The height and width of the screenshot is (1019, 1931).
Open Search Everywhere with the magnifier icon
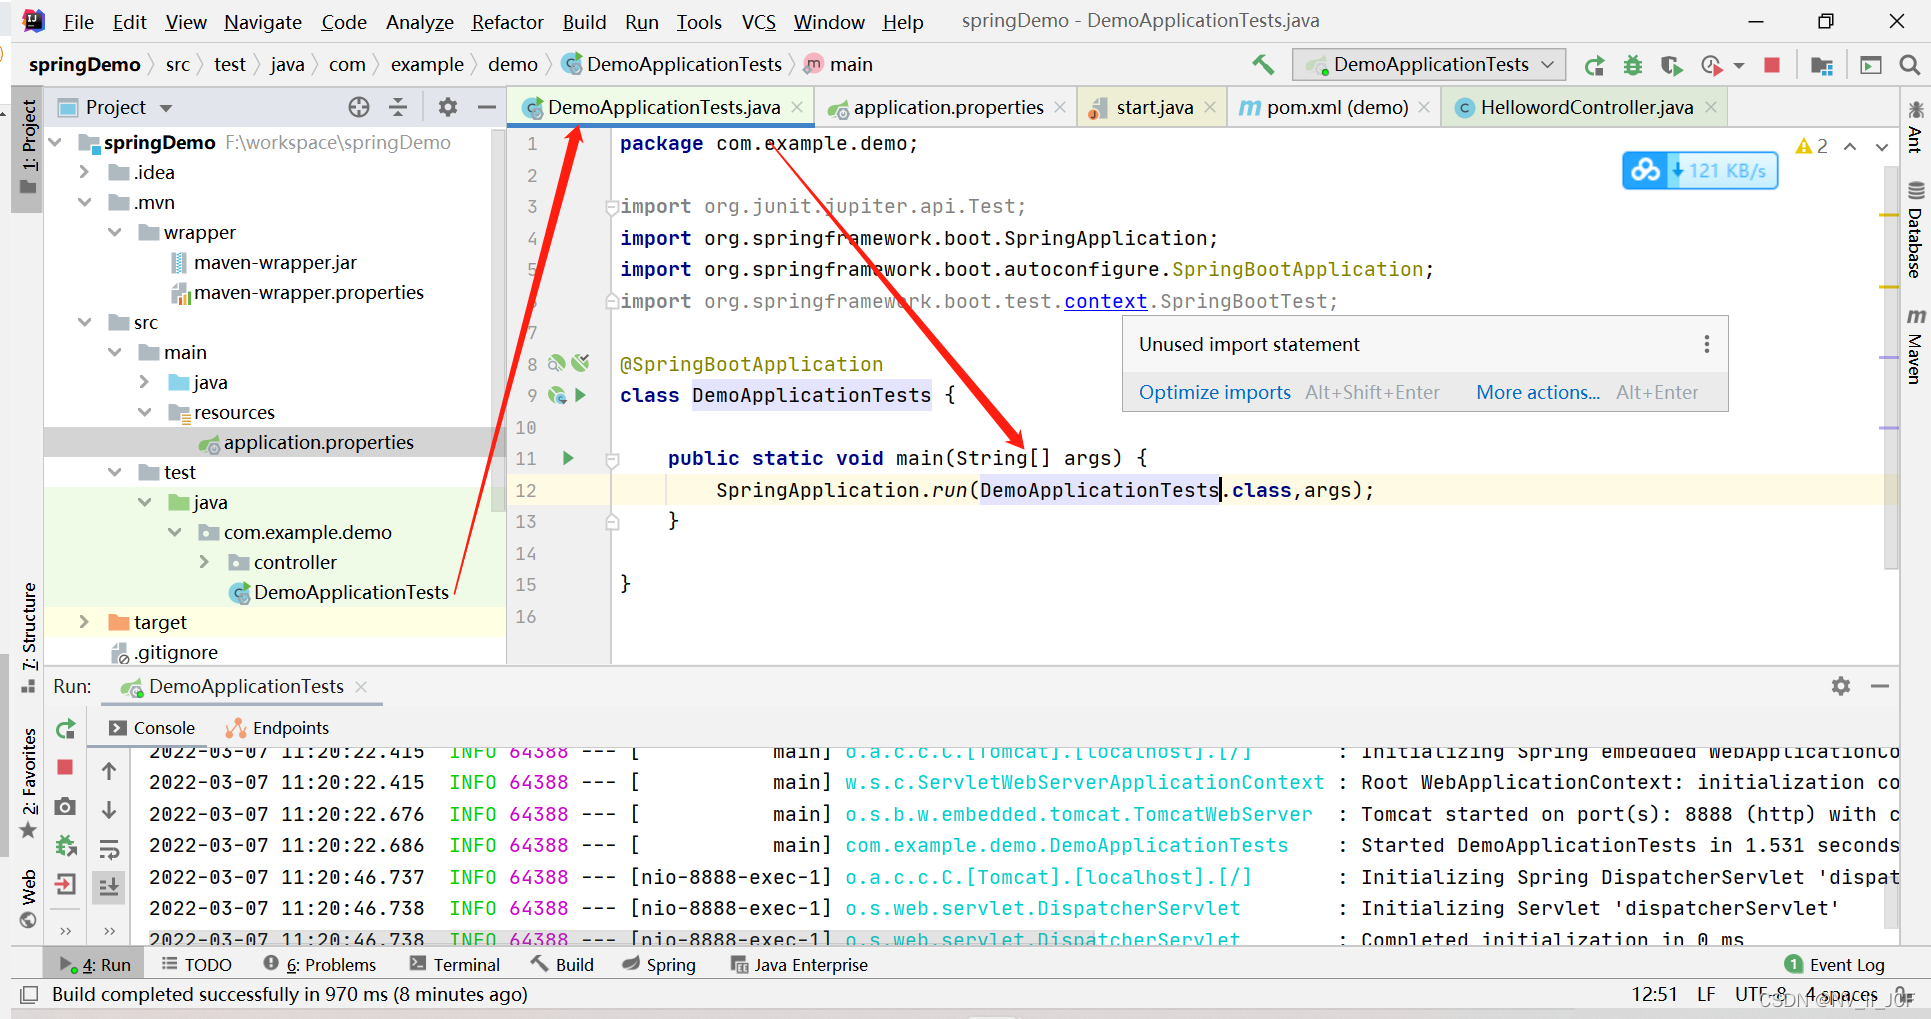[x=1911, y=64]
